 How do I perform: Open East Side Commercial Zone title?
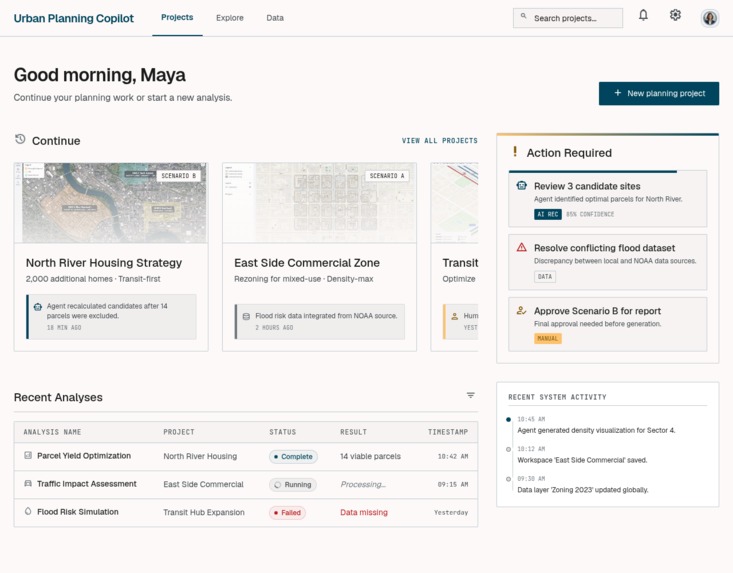[307, 263]
